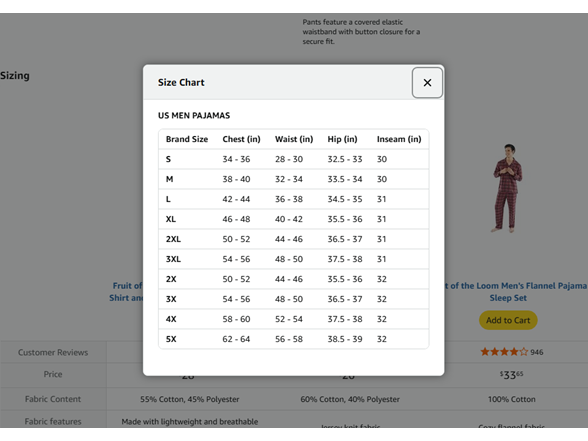Close the Size Chart dialog

(427, 82)
